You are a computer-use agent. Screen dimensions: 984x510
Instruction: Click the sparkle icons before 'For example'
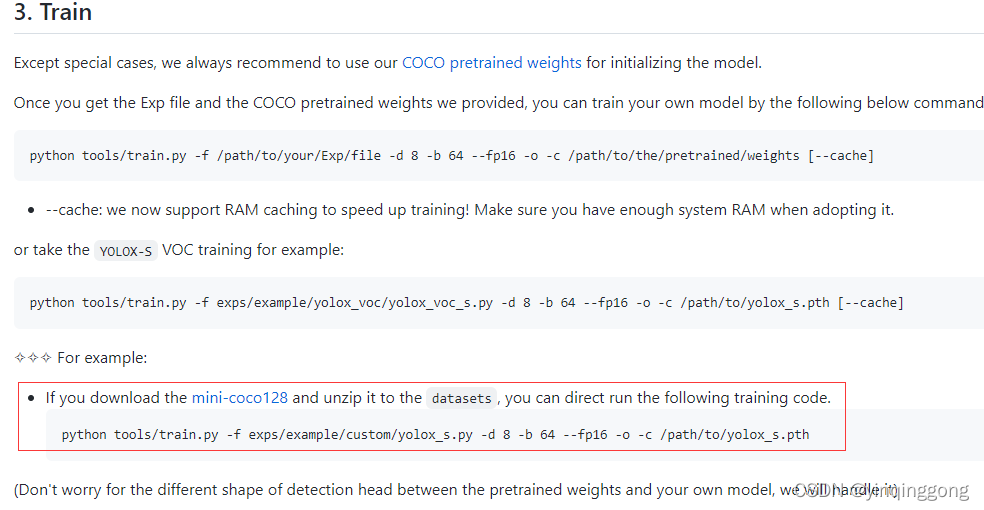click(x=33, y=358)
